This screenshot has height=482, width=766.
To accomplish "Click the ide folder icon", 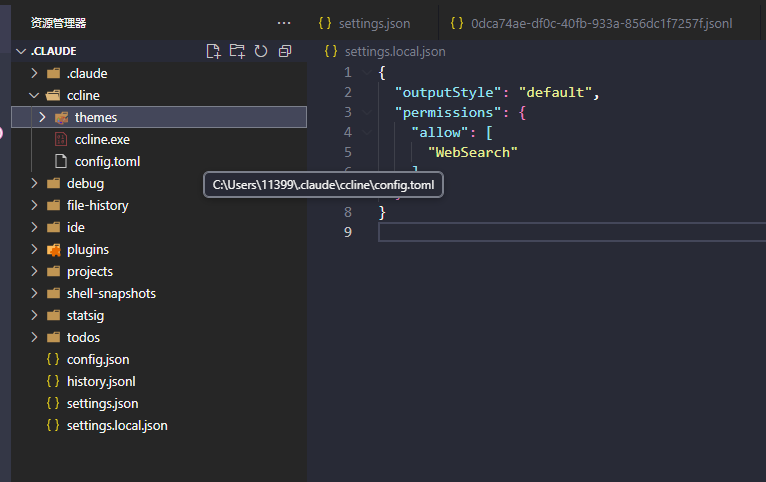I will coord(53,228).
